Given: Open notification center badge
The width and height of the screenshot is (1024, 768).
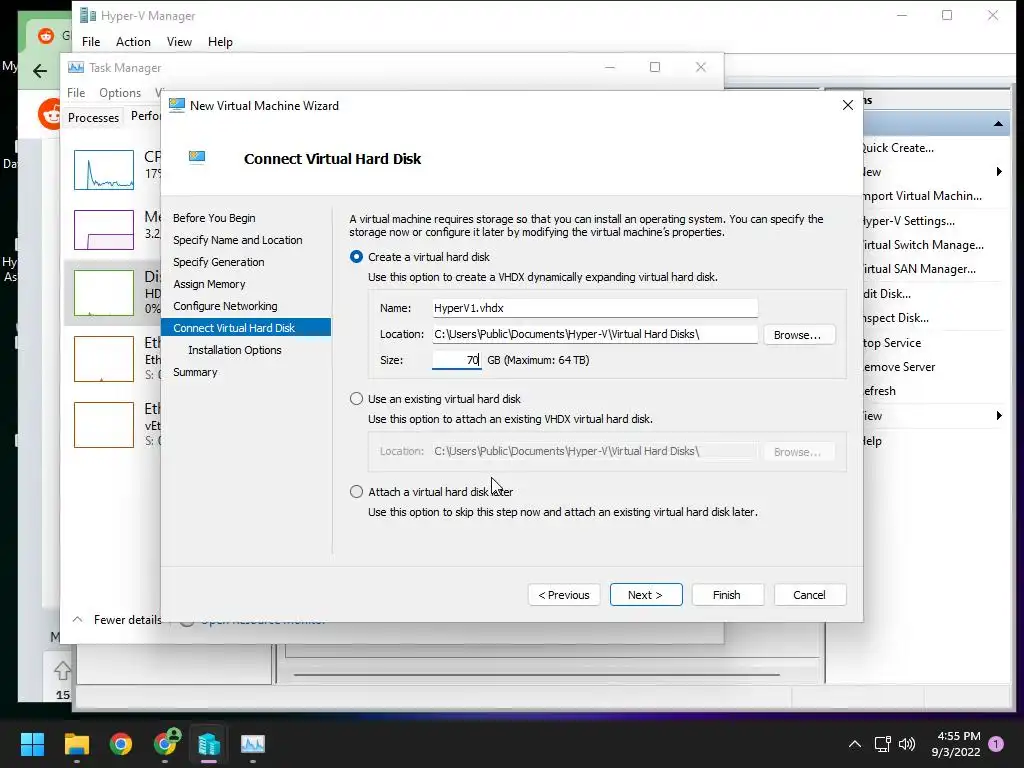Looking at the screenshot, I should (x=996, y=744).
